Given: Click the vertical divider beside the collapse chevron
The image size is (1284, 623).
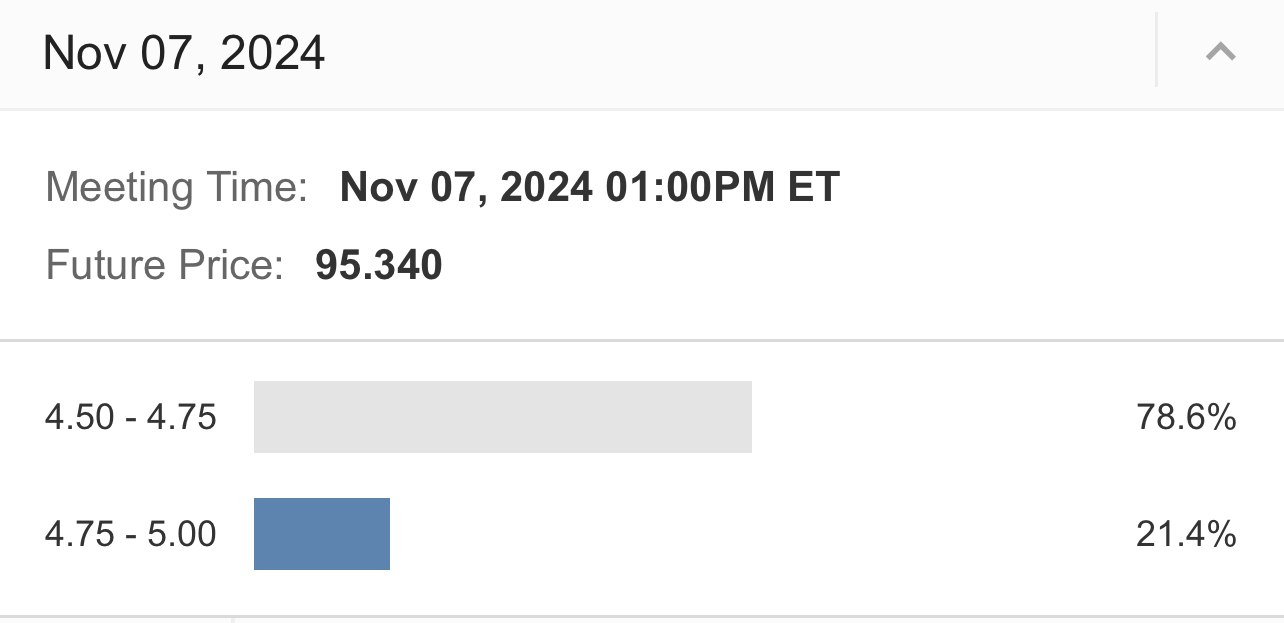Looking at the screenshot, I should (x=1157, y=50).
